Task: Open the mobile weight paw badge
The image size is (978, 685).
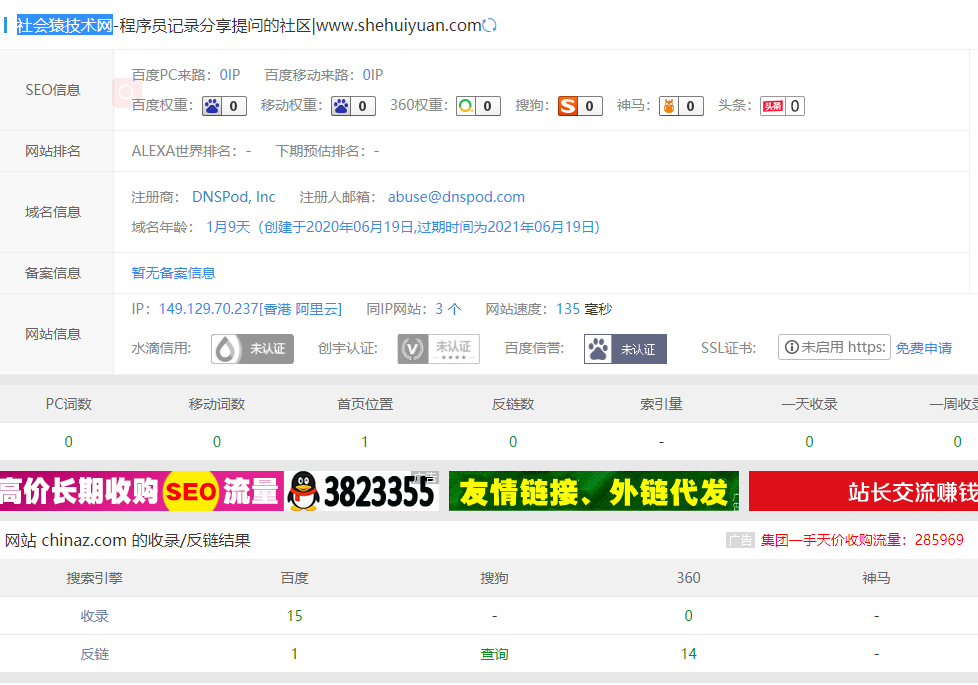Action: pyautogui.click(x=354, y=106)
